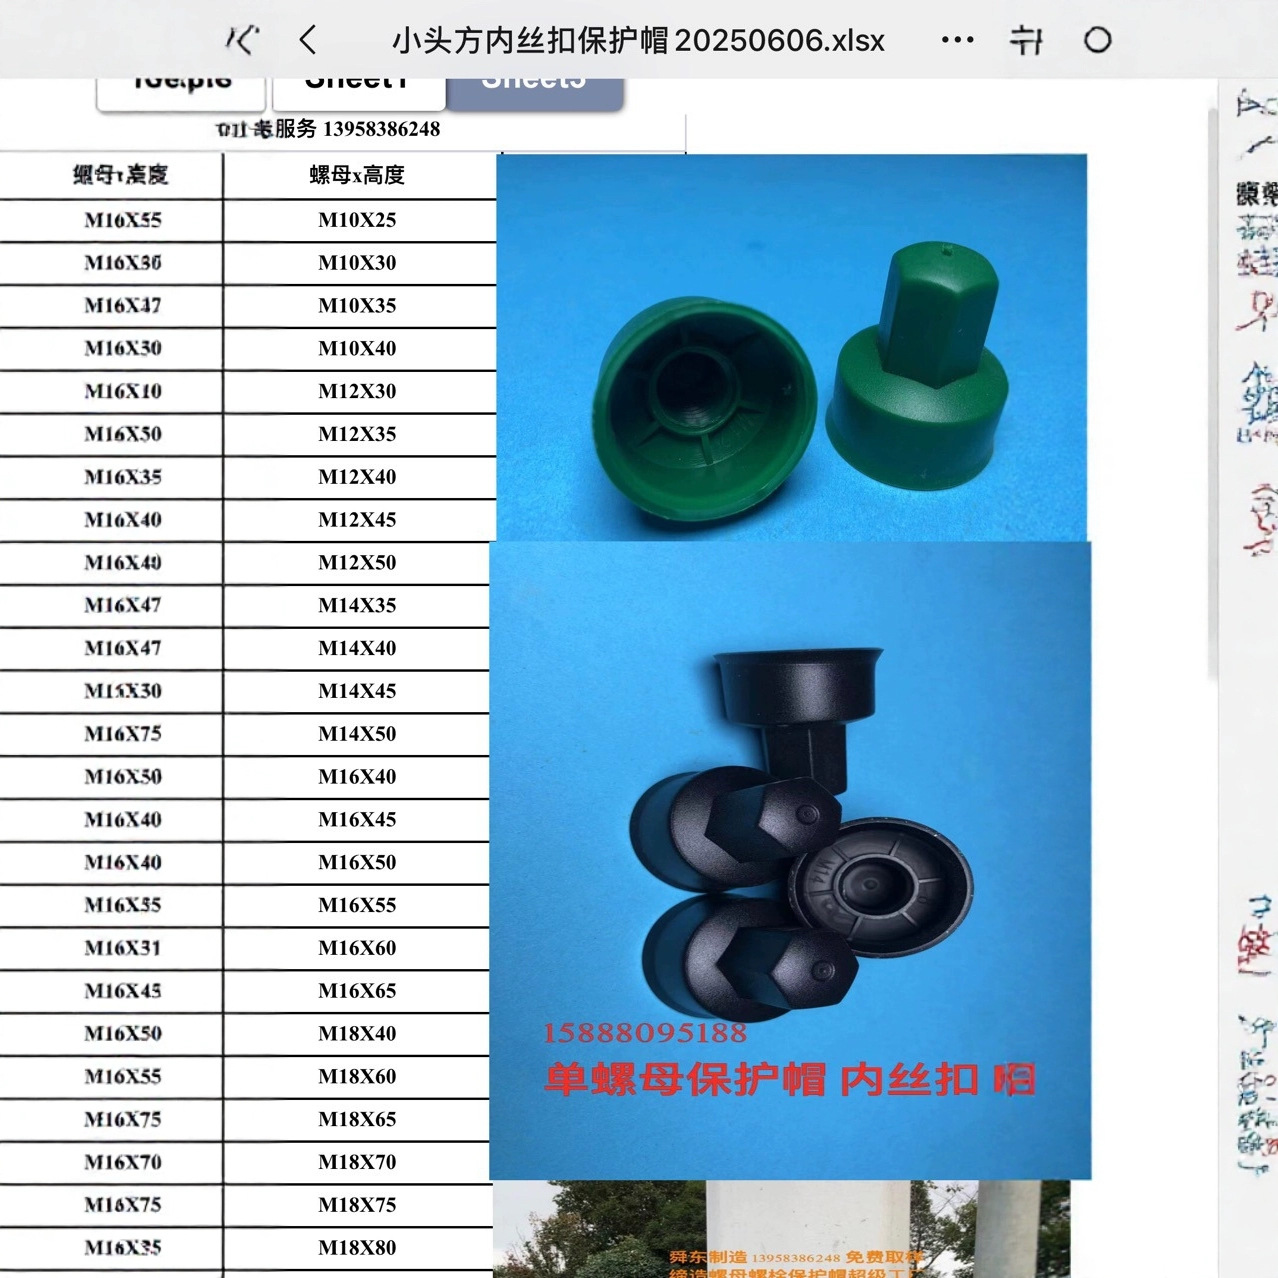Tap the back arrow to exit the spreadsheet
The width and height of the screenshot is (1278, 1278).
[305, 40]
